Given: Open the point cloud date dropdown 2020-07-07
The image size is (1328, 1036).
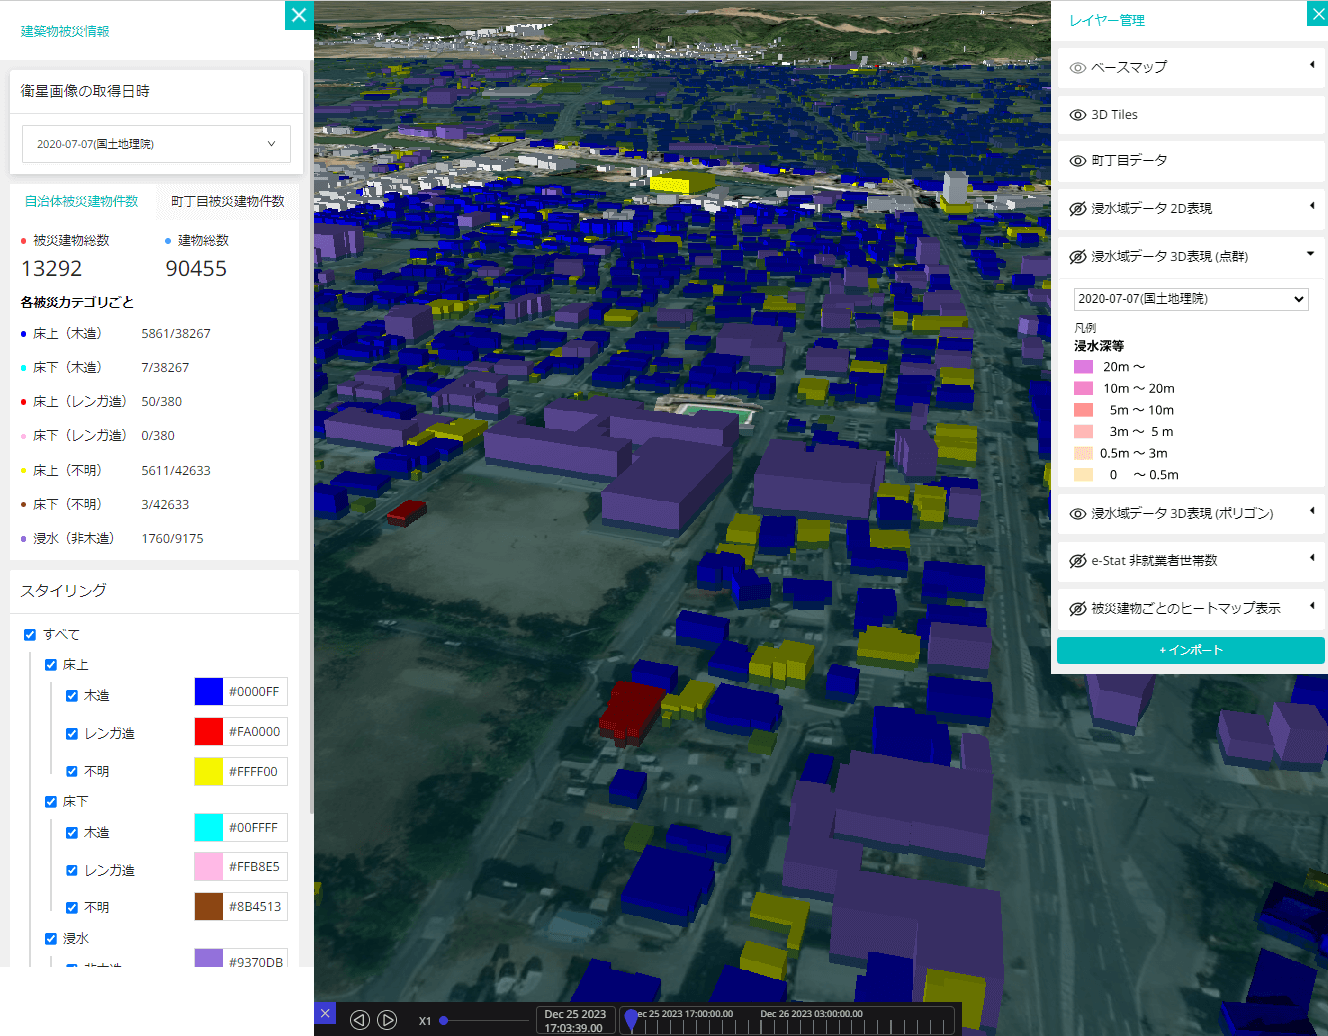Looking at the screenshot, I should point(1191,299).
